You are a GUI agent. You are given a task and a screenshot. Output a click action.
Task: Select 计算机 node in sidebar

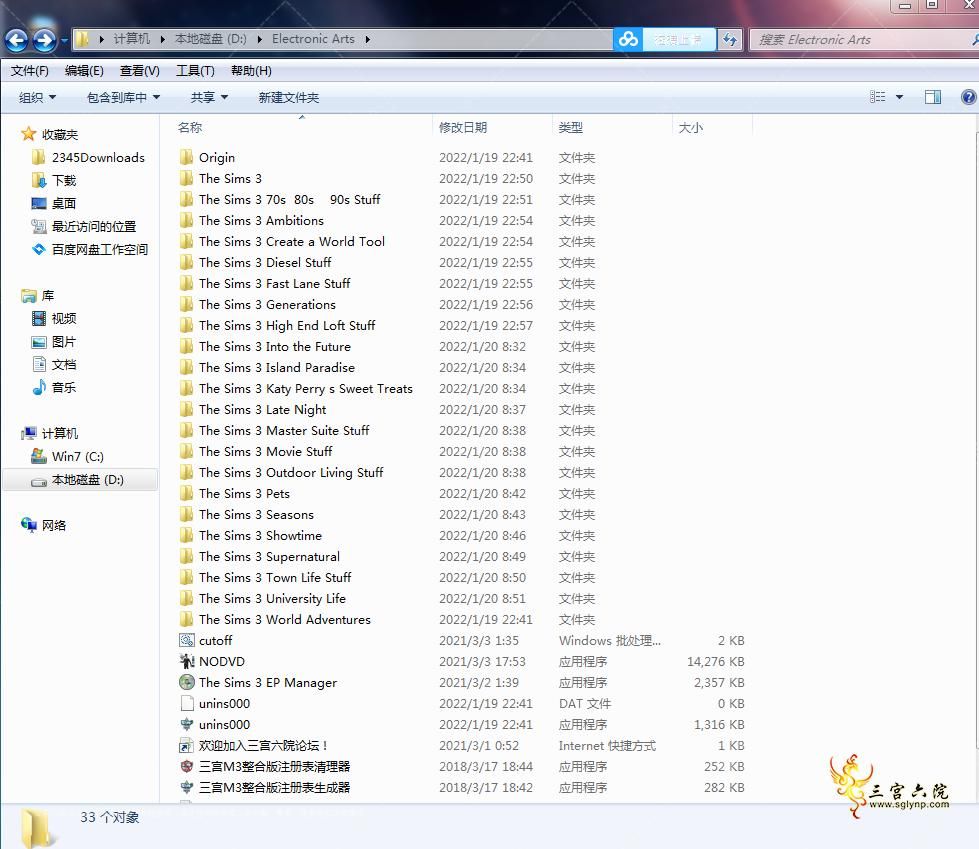[59, 433]
